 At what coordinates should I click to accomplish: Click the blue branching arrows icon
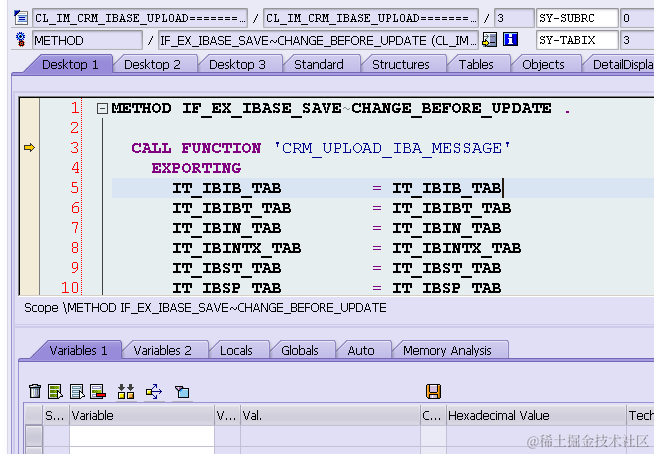click(x=154, y=391)
